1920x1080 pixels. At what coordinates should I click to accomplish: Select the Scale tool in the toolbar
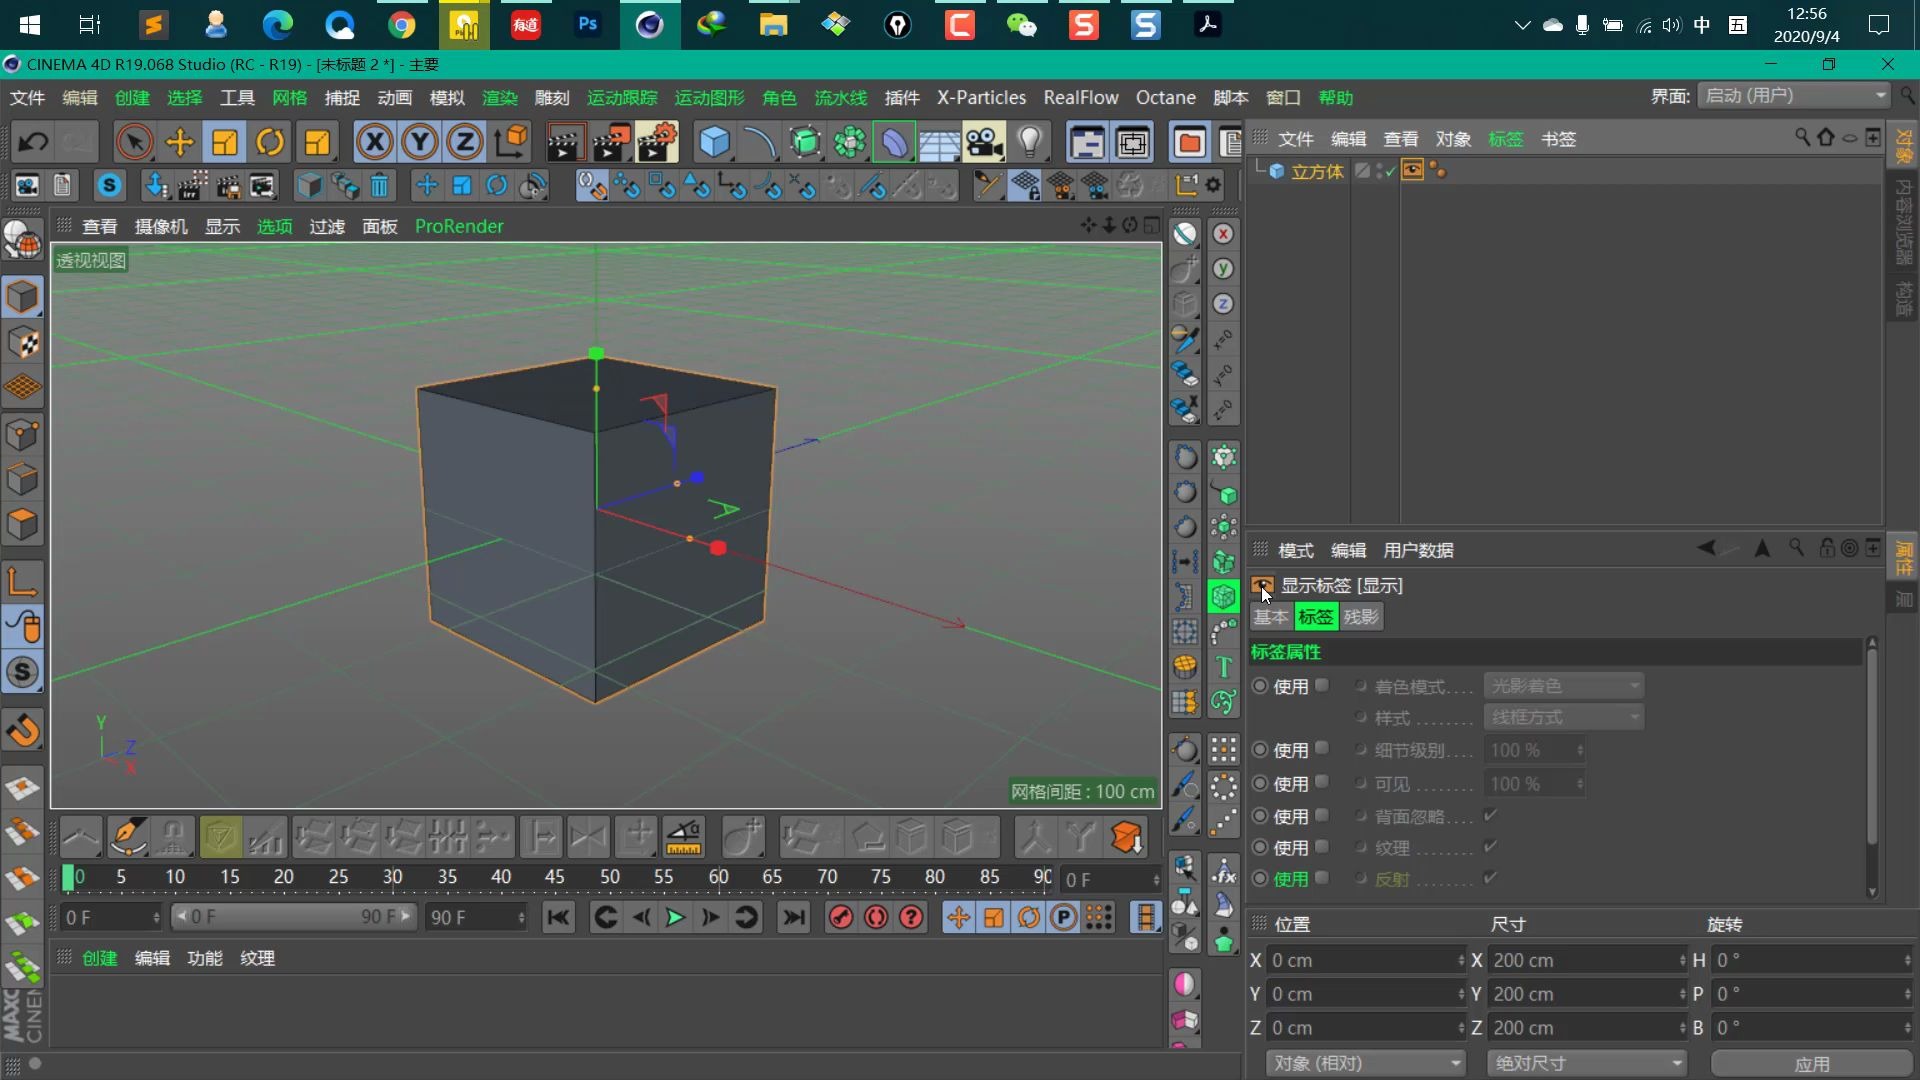click(x=224, y=141)
